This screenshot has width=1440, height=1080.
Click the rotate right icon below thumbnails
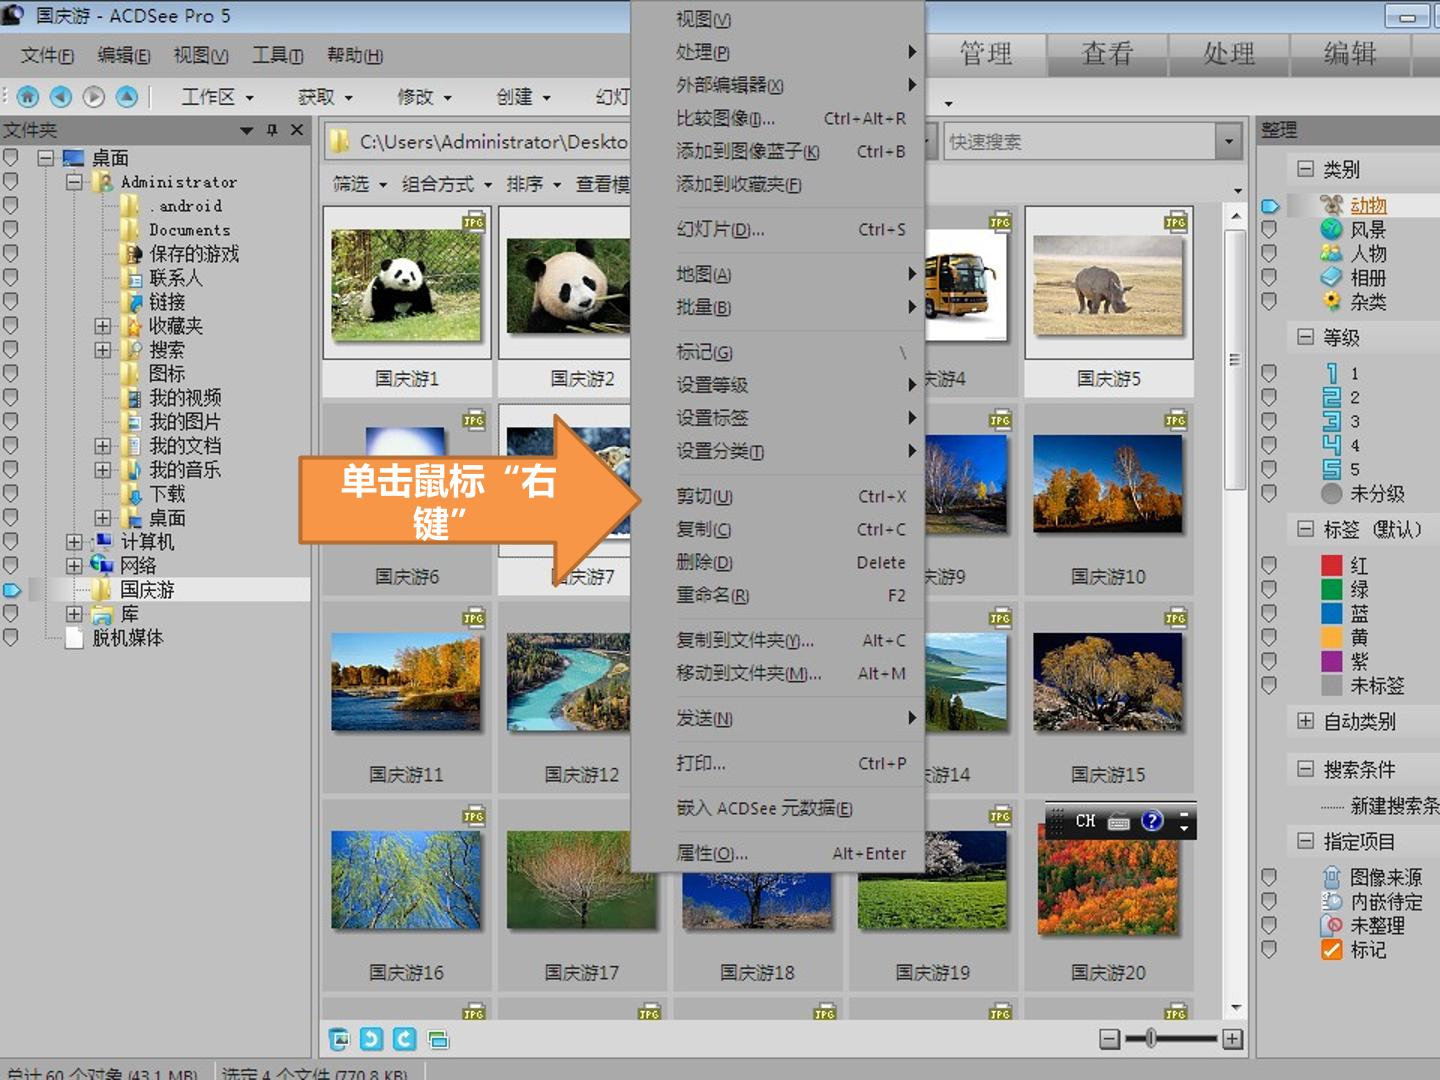tap(404, 1039)
